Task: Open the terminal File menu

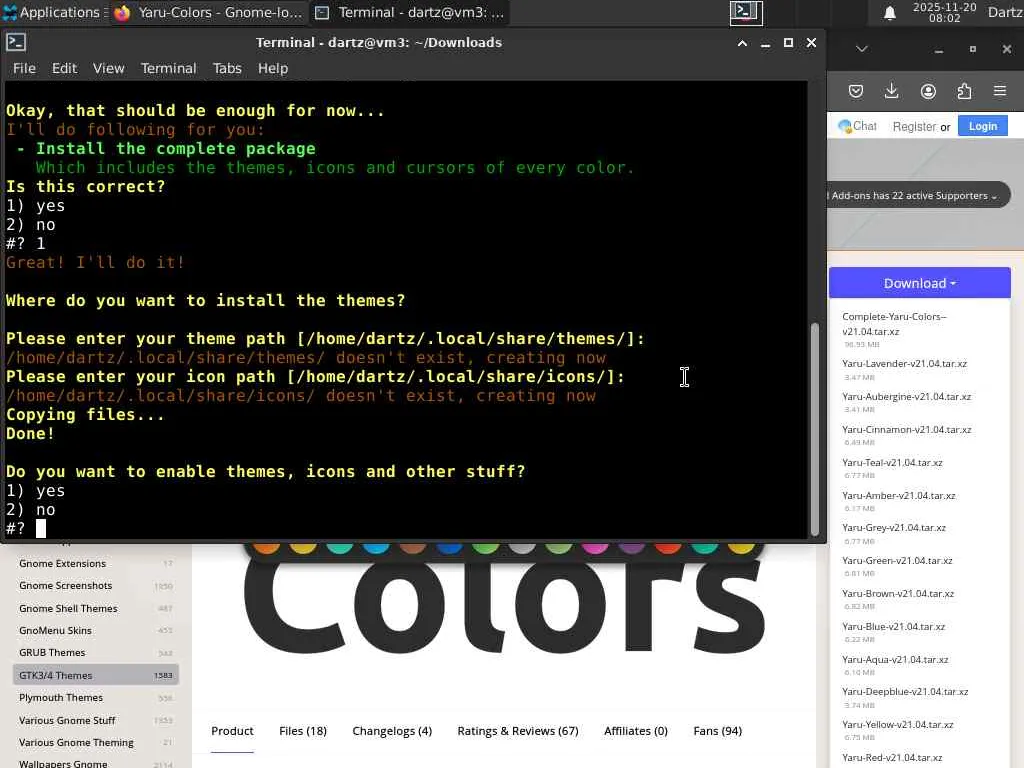Action: click(24, 68)
